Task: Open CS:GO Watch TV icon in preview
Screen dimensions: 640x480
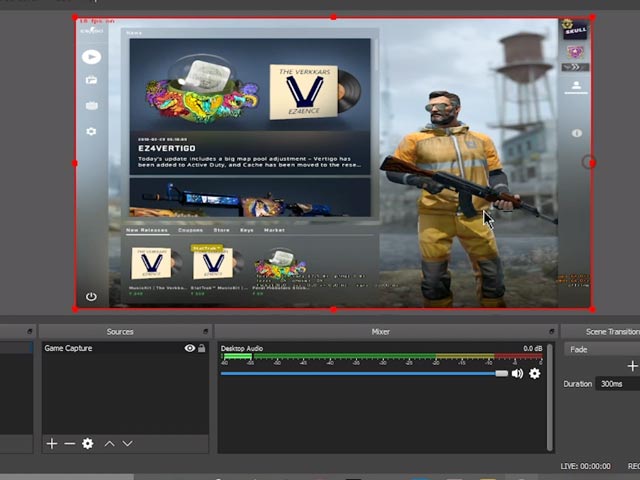Action: 91,106
